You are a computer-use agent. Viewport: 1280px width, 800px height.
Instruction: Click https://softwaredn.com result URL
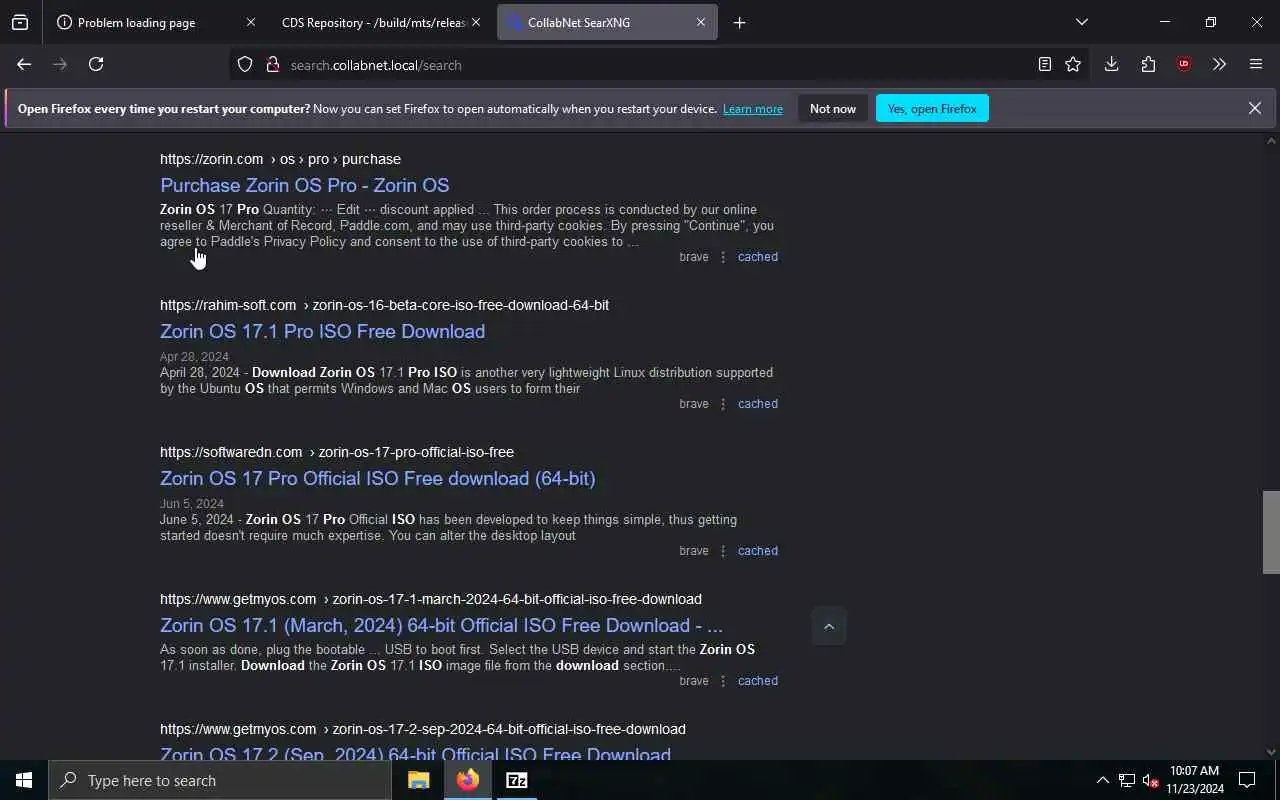(x=337, y=452)
